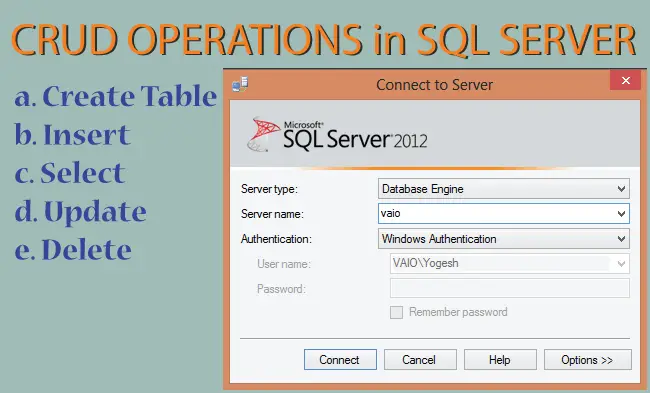
Task: Click the 'Authentication:' label
Action: (x=276, y=239)
